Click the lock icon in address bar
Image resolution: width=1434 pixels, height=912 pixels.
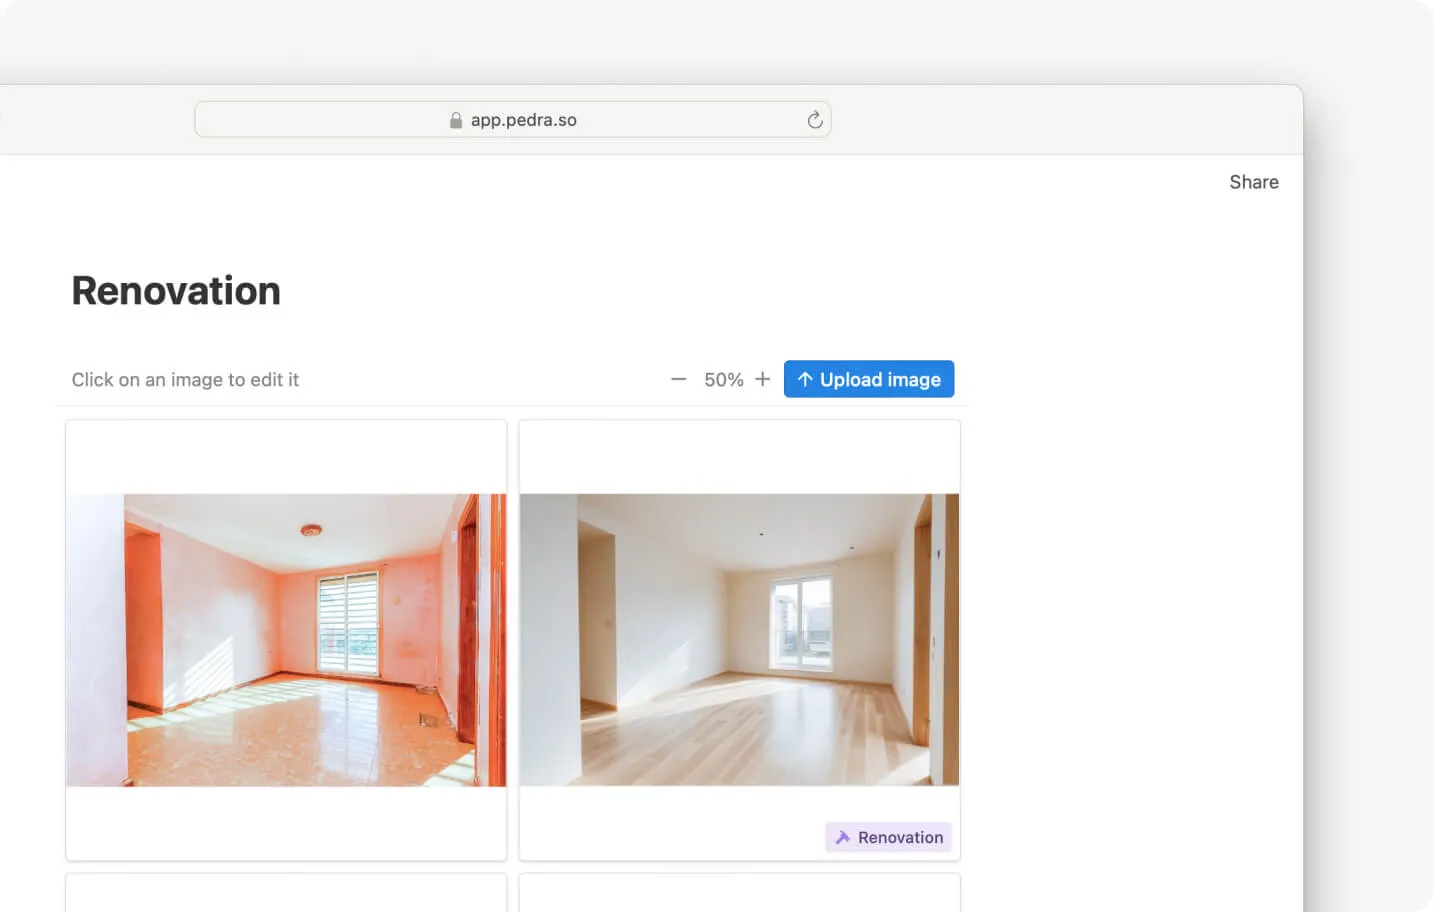coord(456,120)
